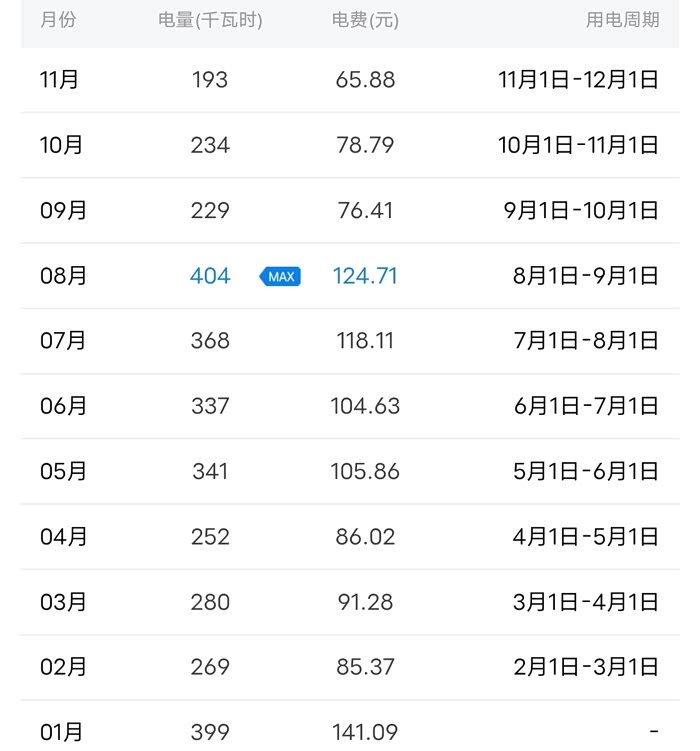Select the 11月1日-12月1日 billing period
This screenshot has height=751, width=700.
point(578,80)
